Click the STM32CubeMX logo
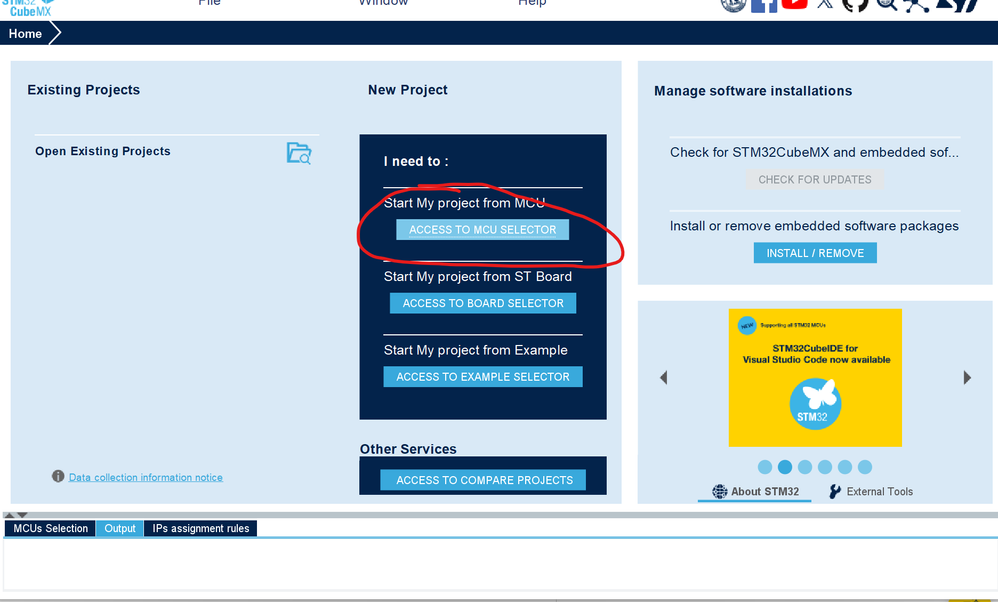 point(29,8)
